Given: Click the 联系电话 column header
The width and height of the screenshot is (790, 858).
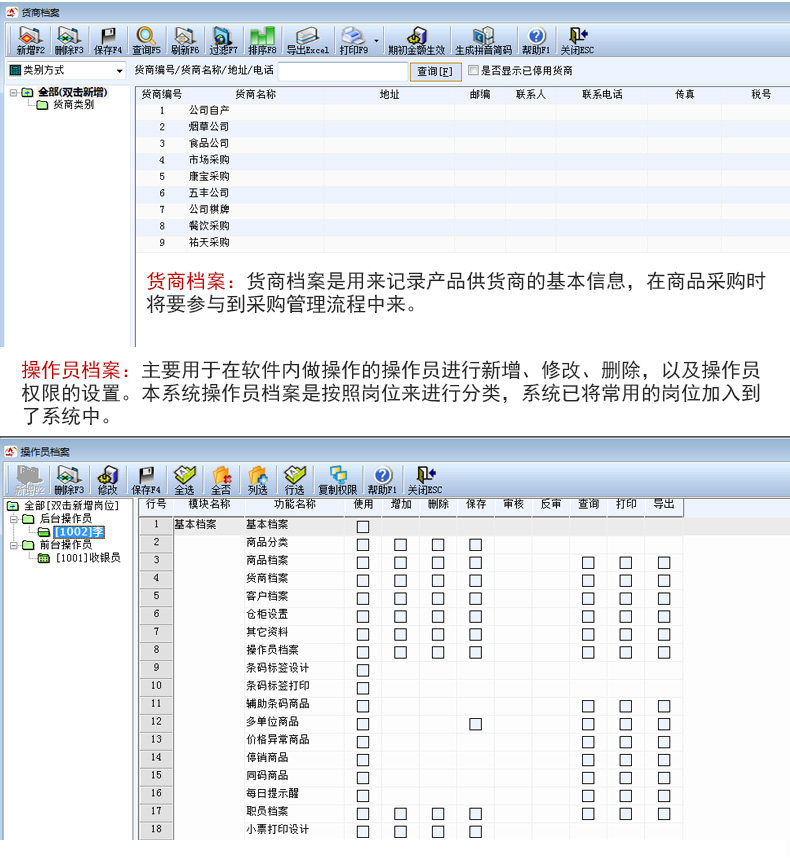Looking at the screenshot, I should pyautogui.click(x=602, y=94).
